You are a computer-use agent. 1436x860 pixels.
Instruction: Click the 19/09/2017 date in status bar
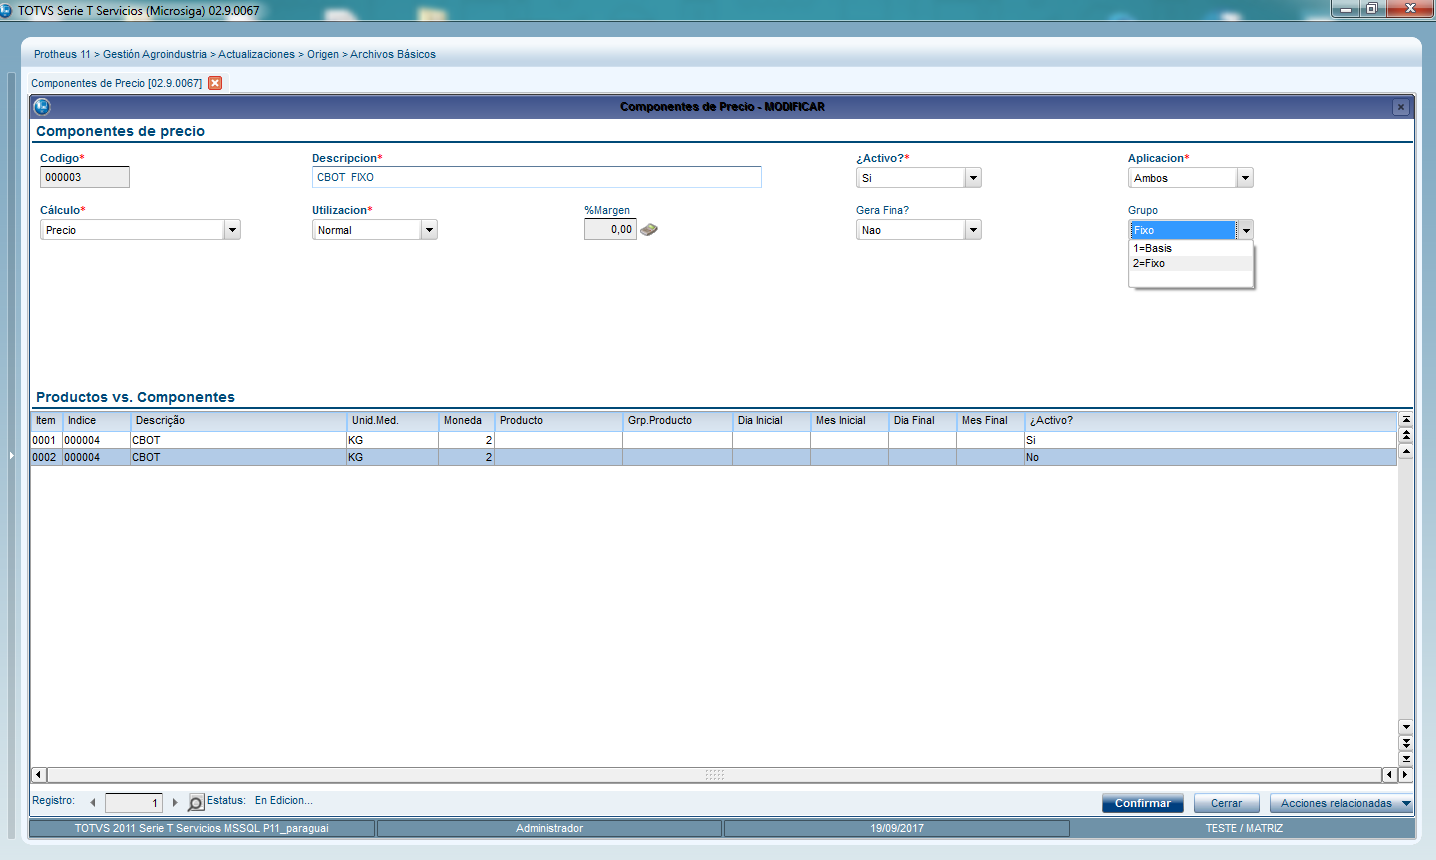click(896, 828)
